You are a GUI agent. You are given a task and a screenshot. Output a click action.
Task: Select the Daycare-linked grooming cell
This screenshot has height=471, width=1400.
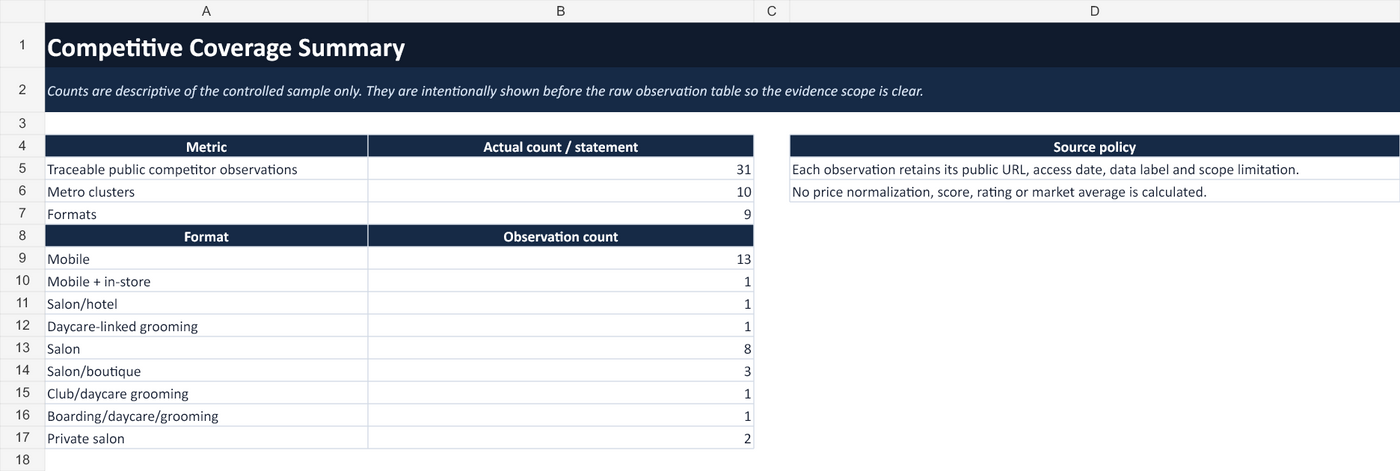[206, 326]
